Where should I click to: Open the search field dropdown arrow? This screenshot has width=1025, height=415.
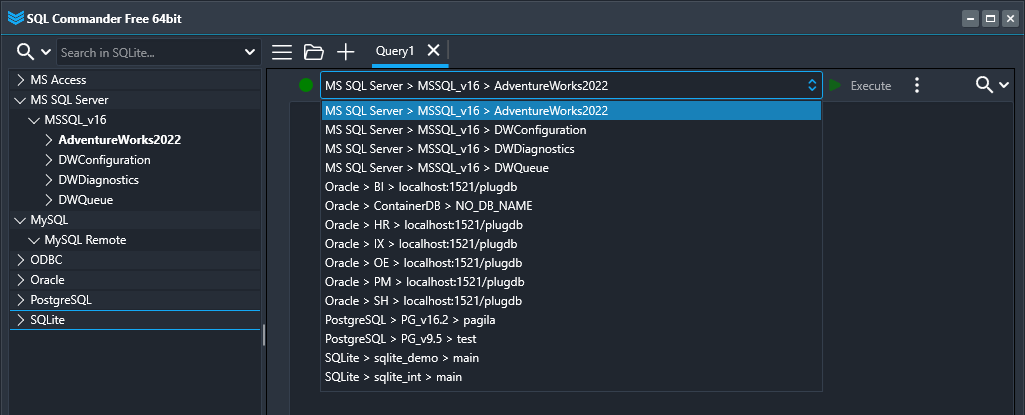tap(250, 52)
